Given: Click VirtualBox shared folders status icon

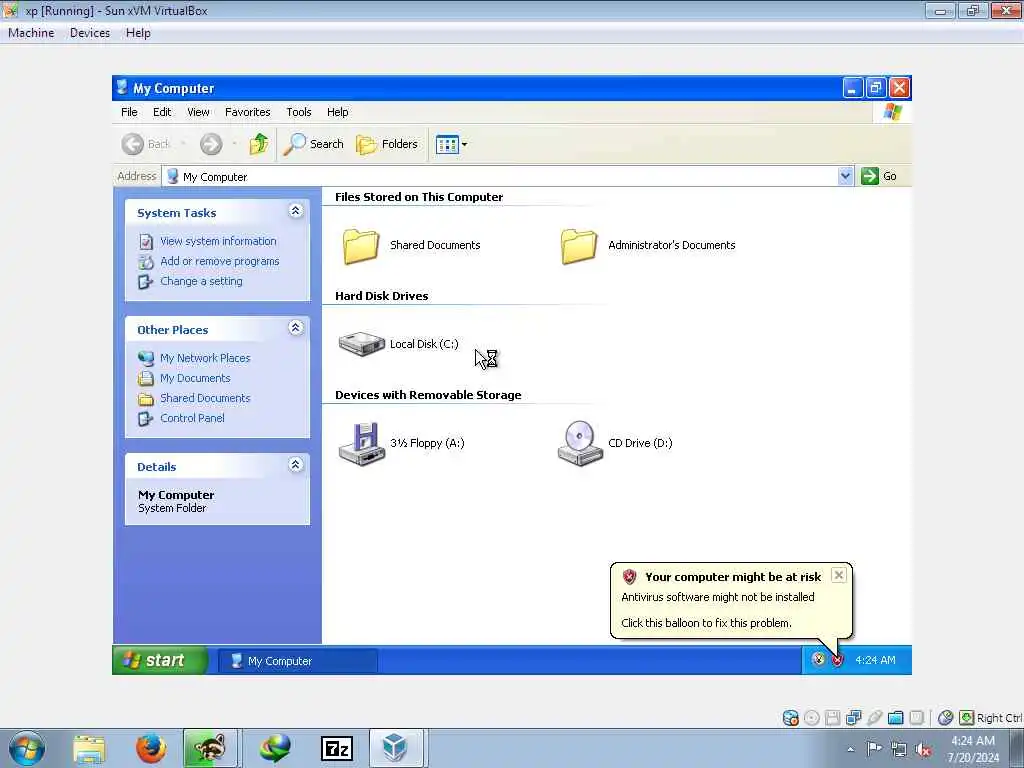Looking at the screenshot, I should tap(895, 718).
